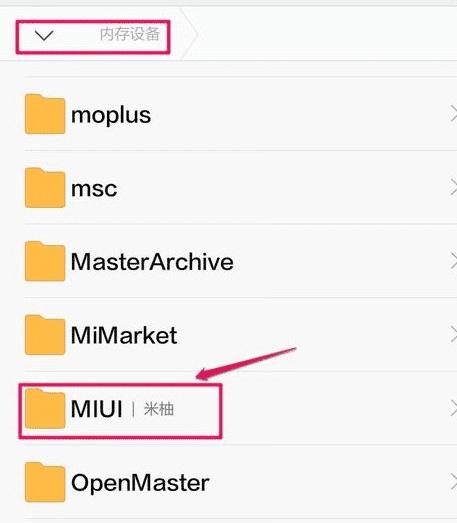Viewport: 457px width, 523px height.
Task: Open the moplus folder icon
Action: point(45,114)
